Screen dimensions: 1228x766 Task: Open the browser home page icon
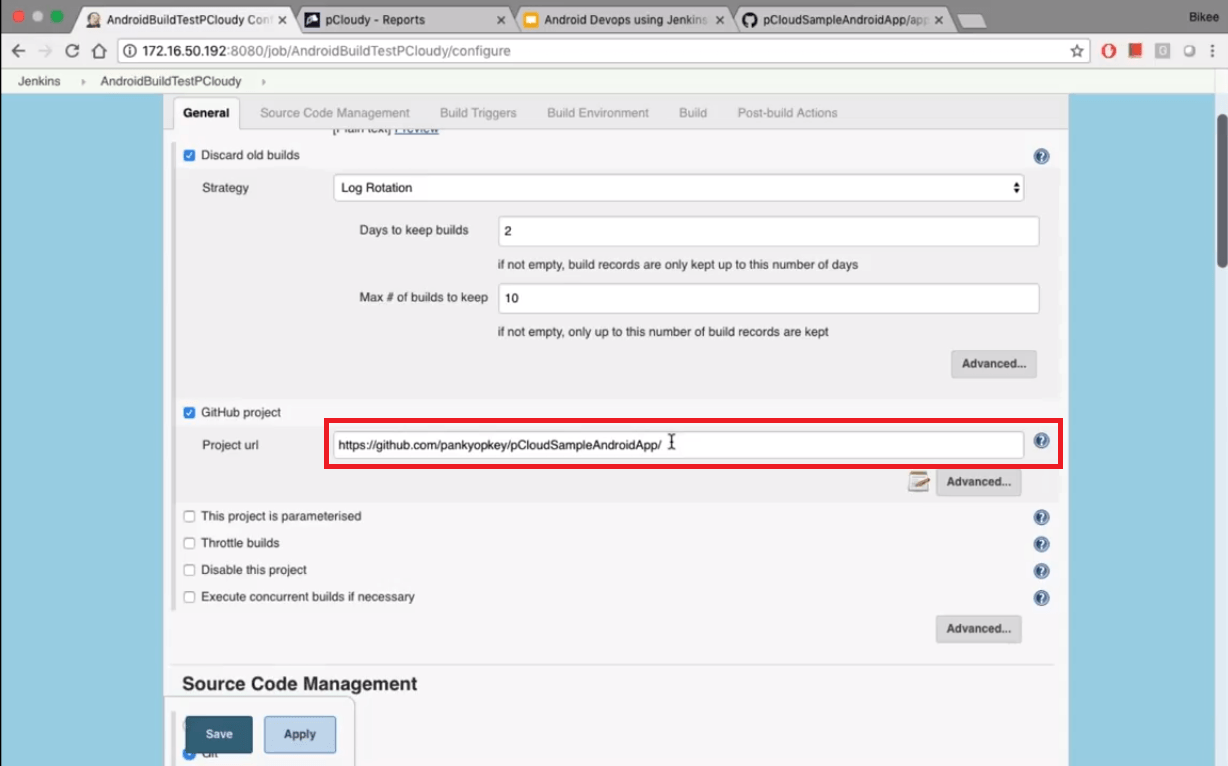point(98,51)
